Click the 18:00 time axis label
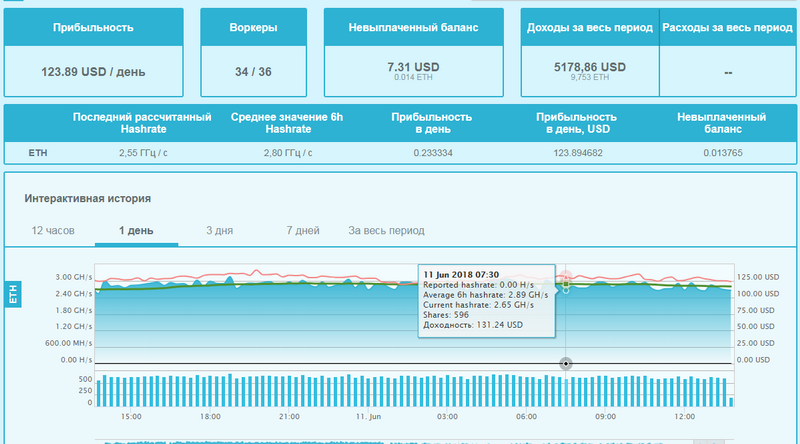 tap(210, 416)
